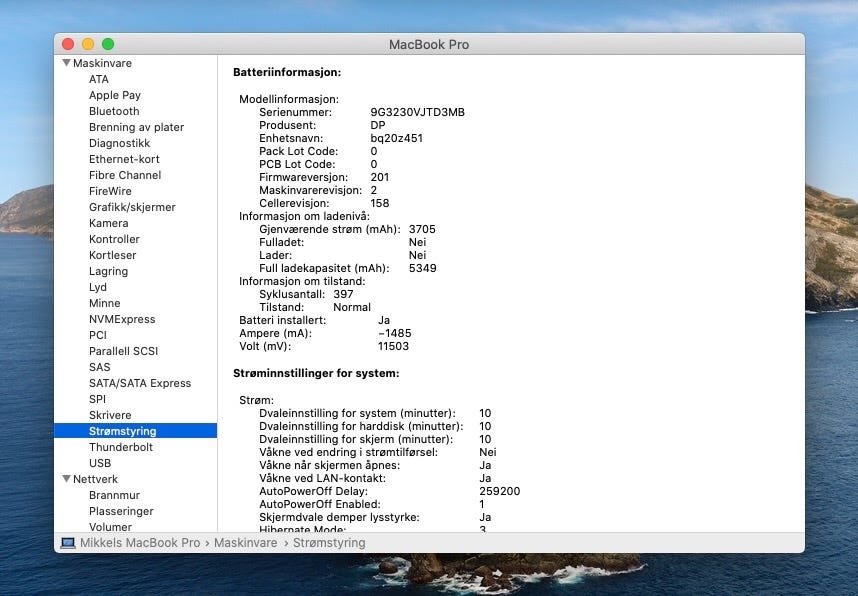Click Informasjon om ladenivå label
Image resolution: width=858 pixels, height=596 pixels.
(x=304, y=216)
